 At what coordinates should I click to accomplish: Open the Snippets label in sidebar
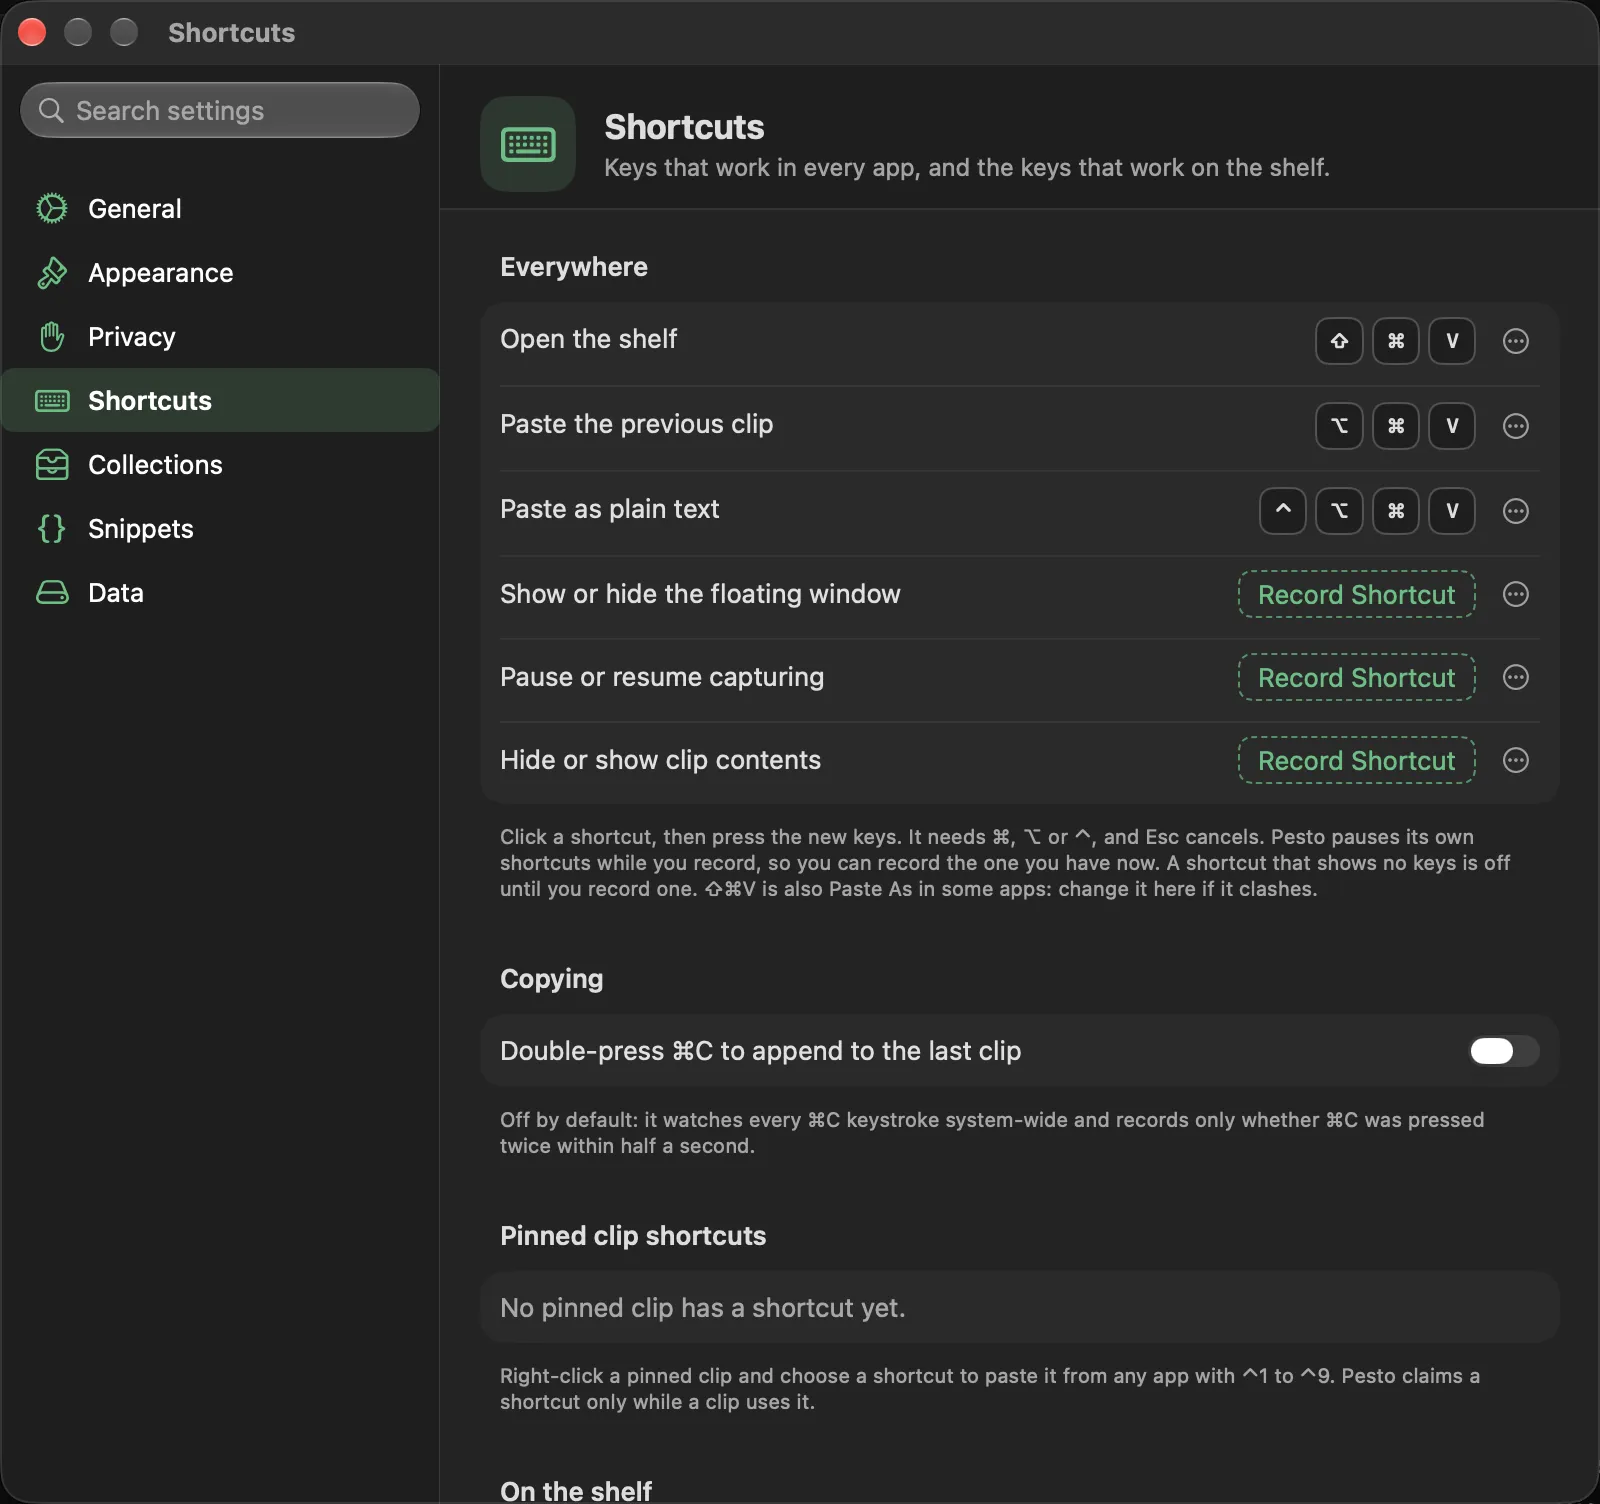pos(141,529)
